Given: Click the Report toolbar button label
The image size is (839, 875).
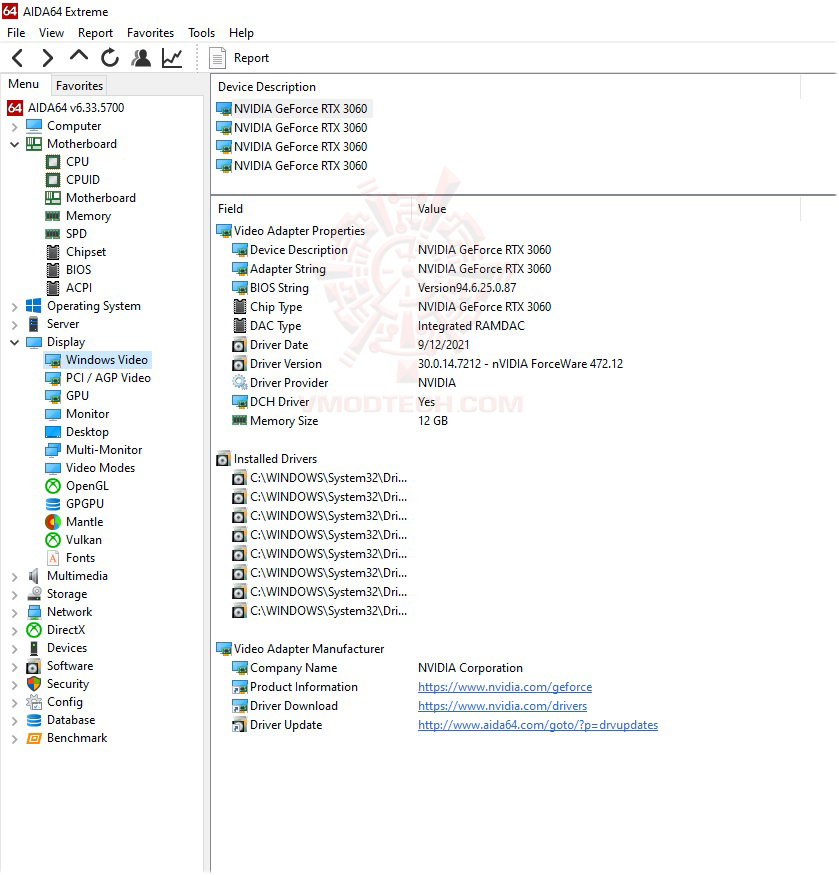Looking at the screenshot, I should pyautogui.click(x=251, y=58).
